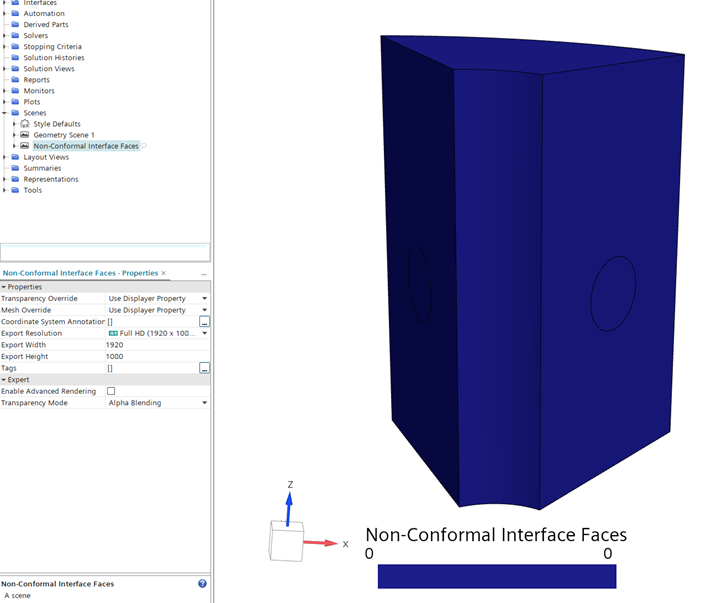Select the Automation folder icon

coord(15,13)
